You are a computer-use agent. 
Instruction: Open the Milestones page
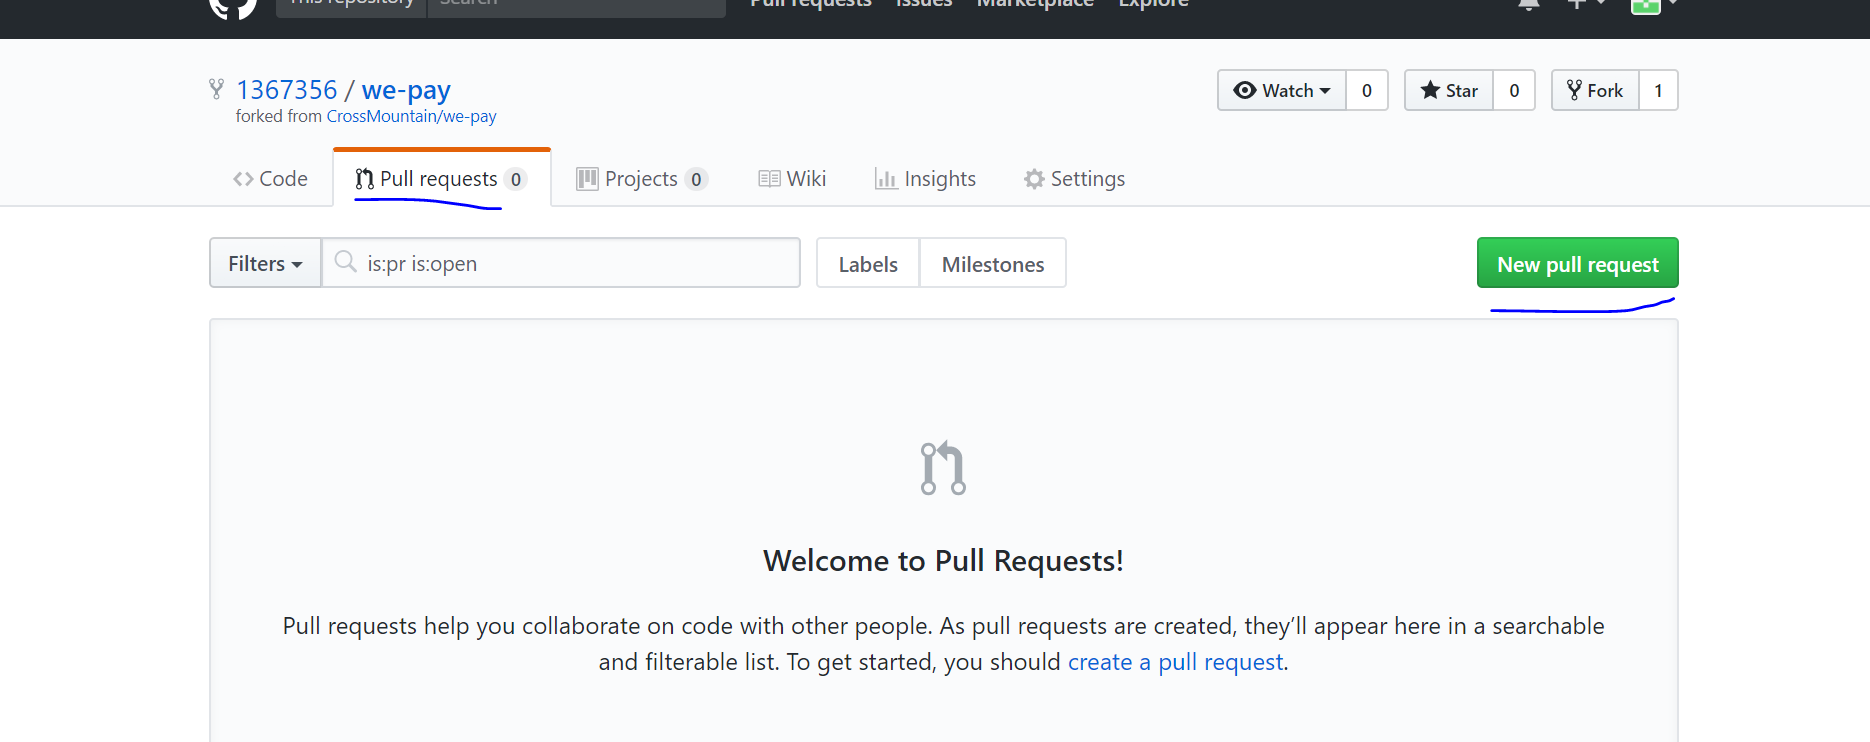pyautogui.click(x=993, y=264)
